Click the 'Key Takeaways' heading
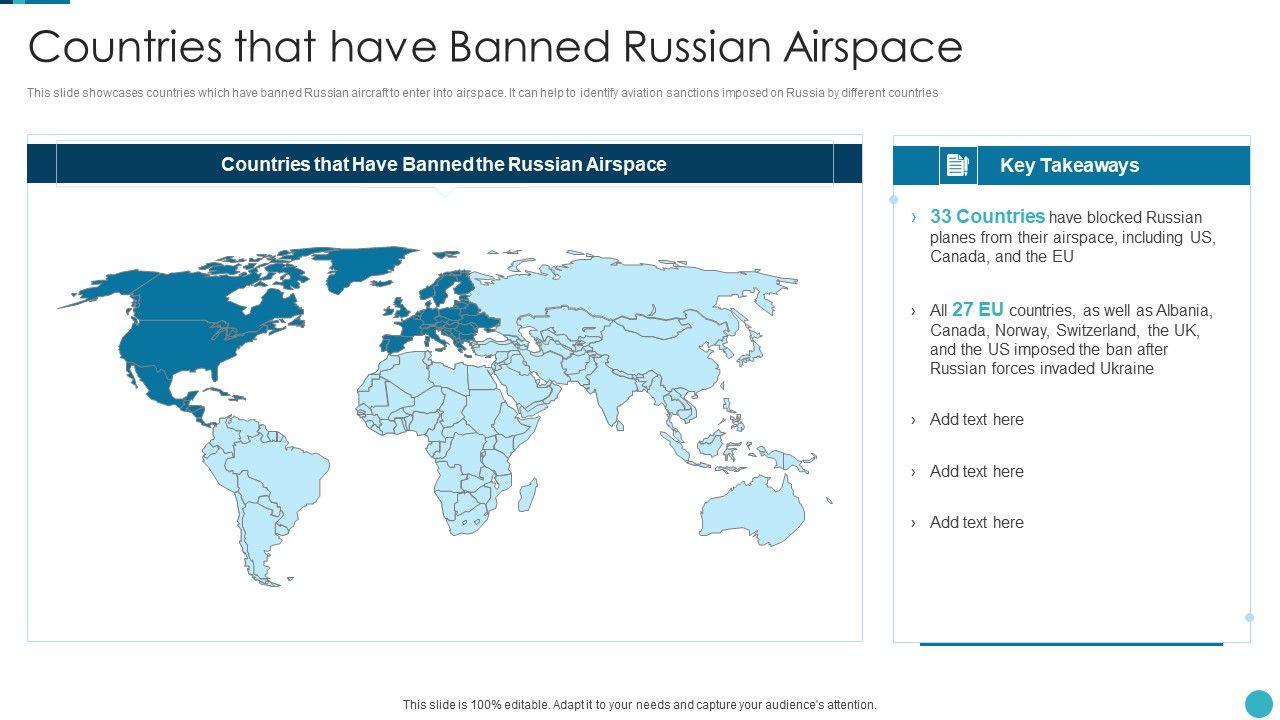Image resolution: width=1280 pixels, height=720 pixels. [1069, 165]
